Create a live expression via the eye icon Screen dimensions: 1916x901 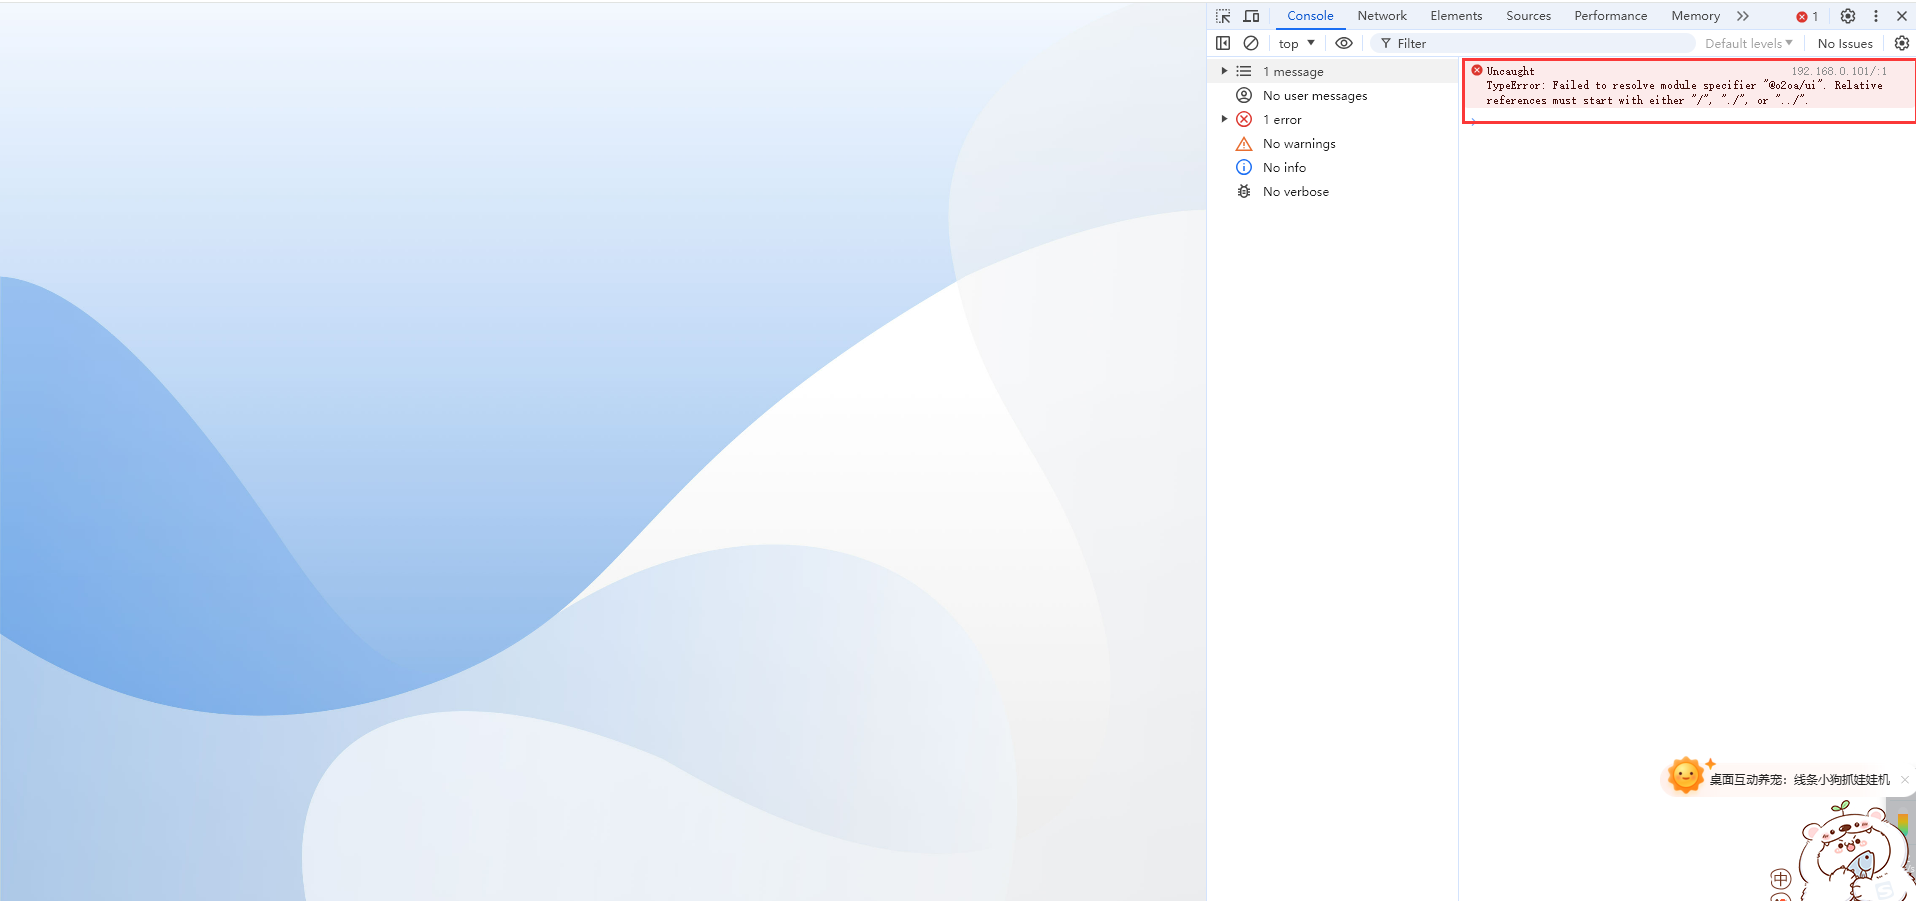click(1343, 43)
